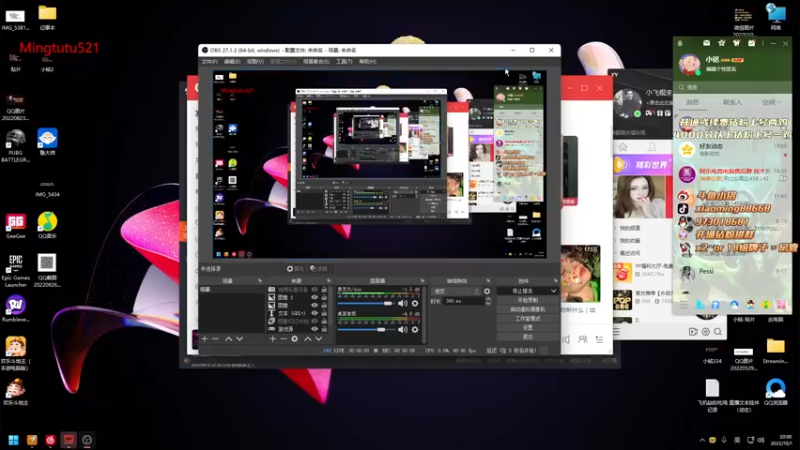Open OBS 设置 button
This screenshot has width=800, height=450.
(x=528, y=328)
